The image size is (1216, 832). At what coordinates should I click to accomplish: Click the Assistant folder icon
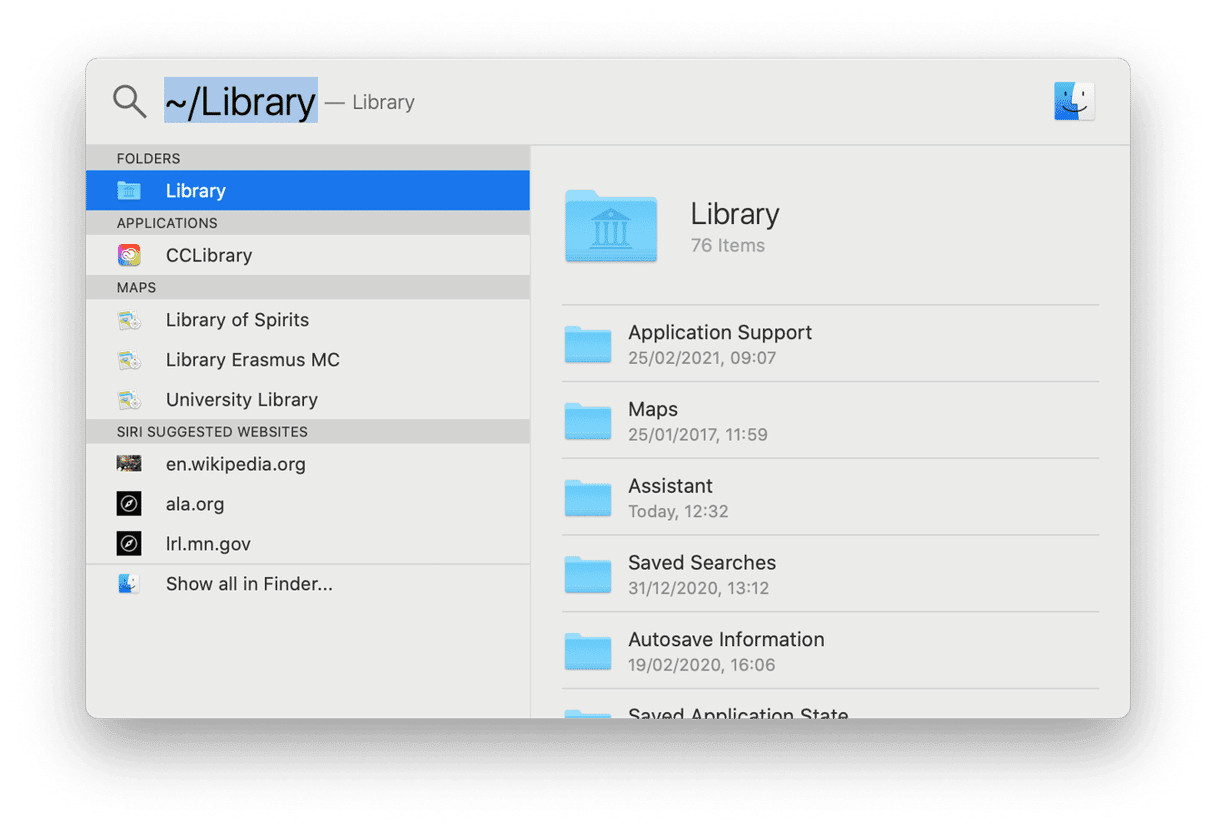pyautogui.click(x=588, y=498)
